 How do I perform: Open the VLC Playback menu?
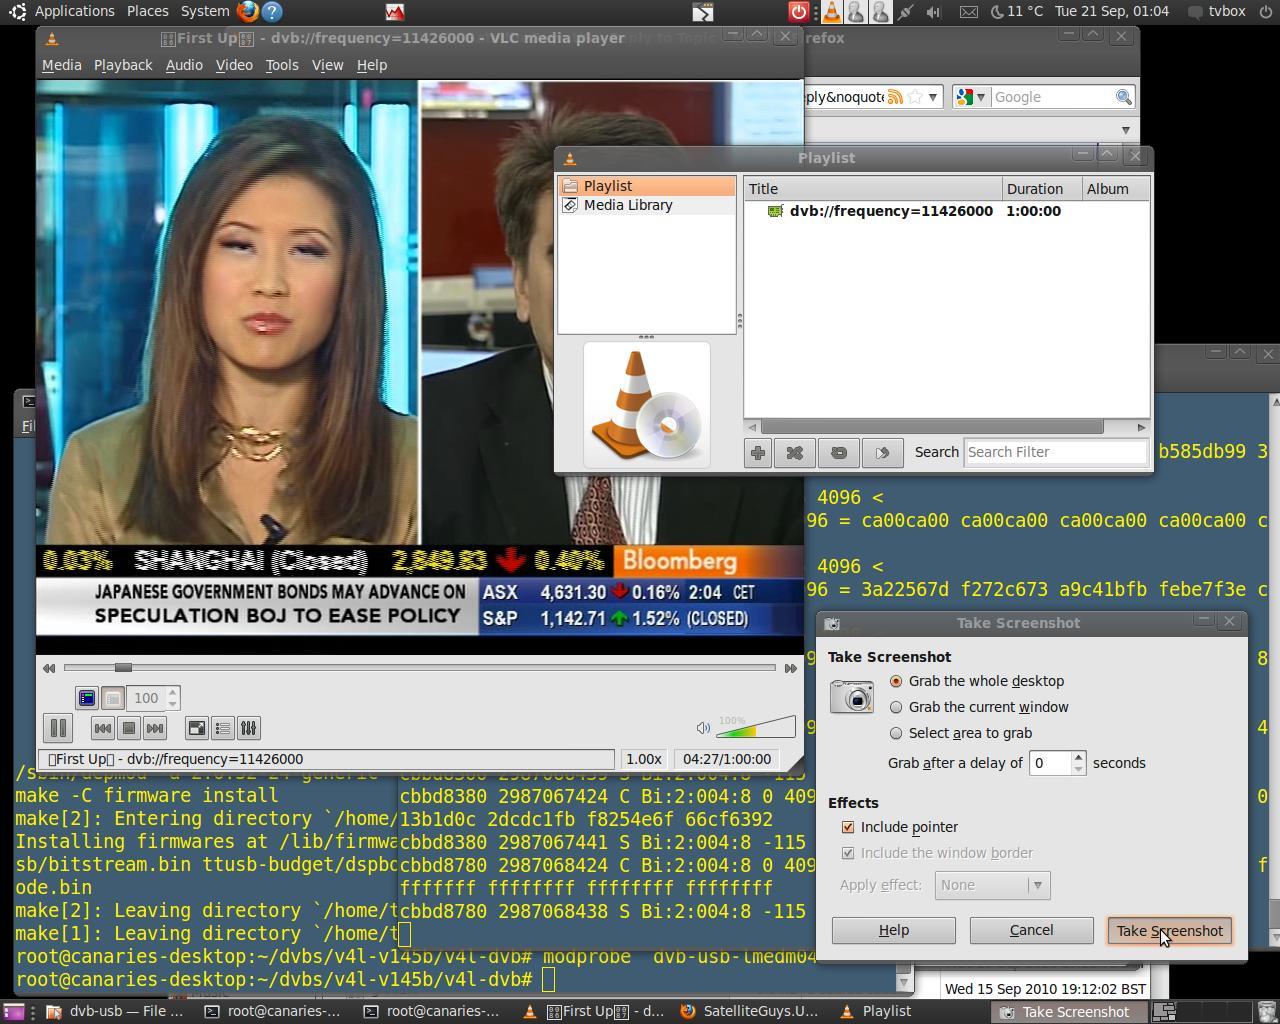point(123,65)
